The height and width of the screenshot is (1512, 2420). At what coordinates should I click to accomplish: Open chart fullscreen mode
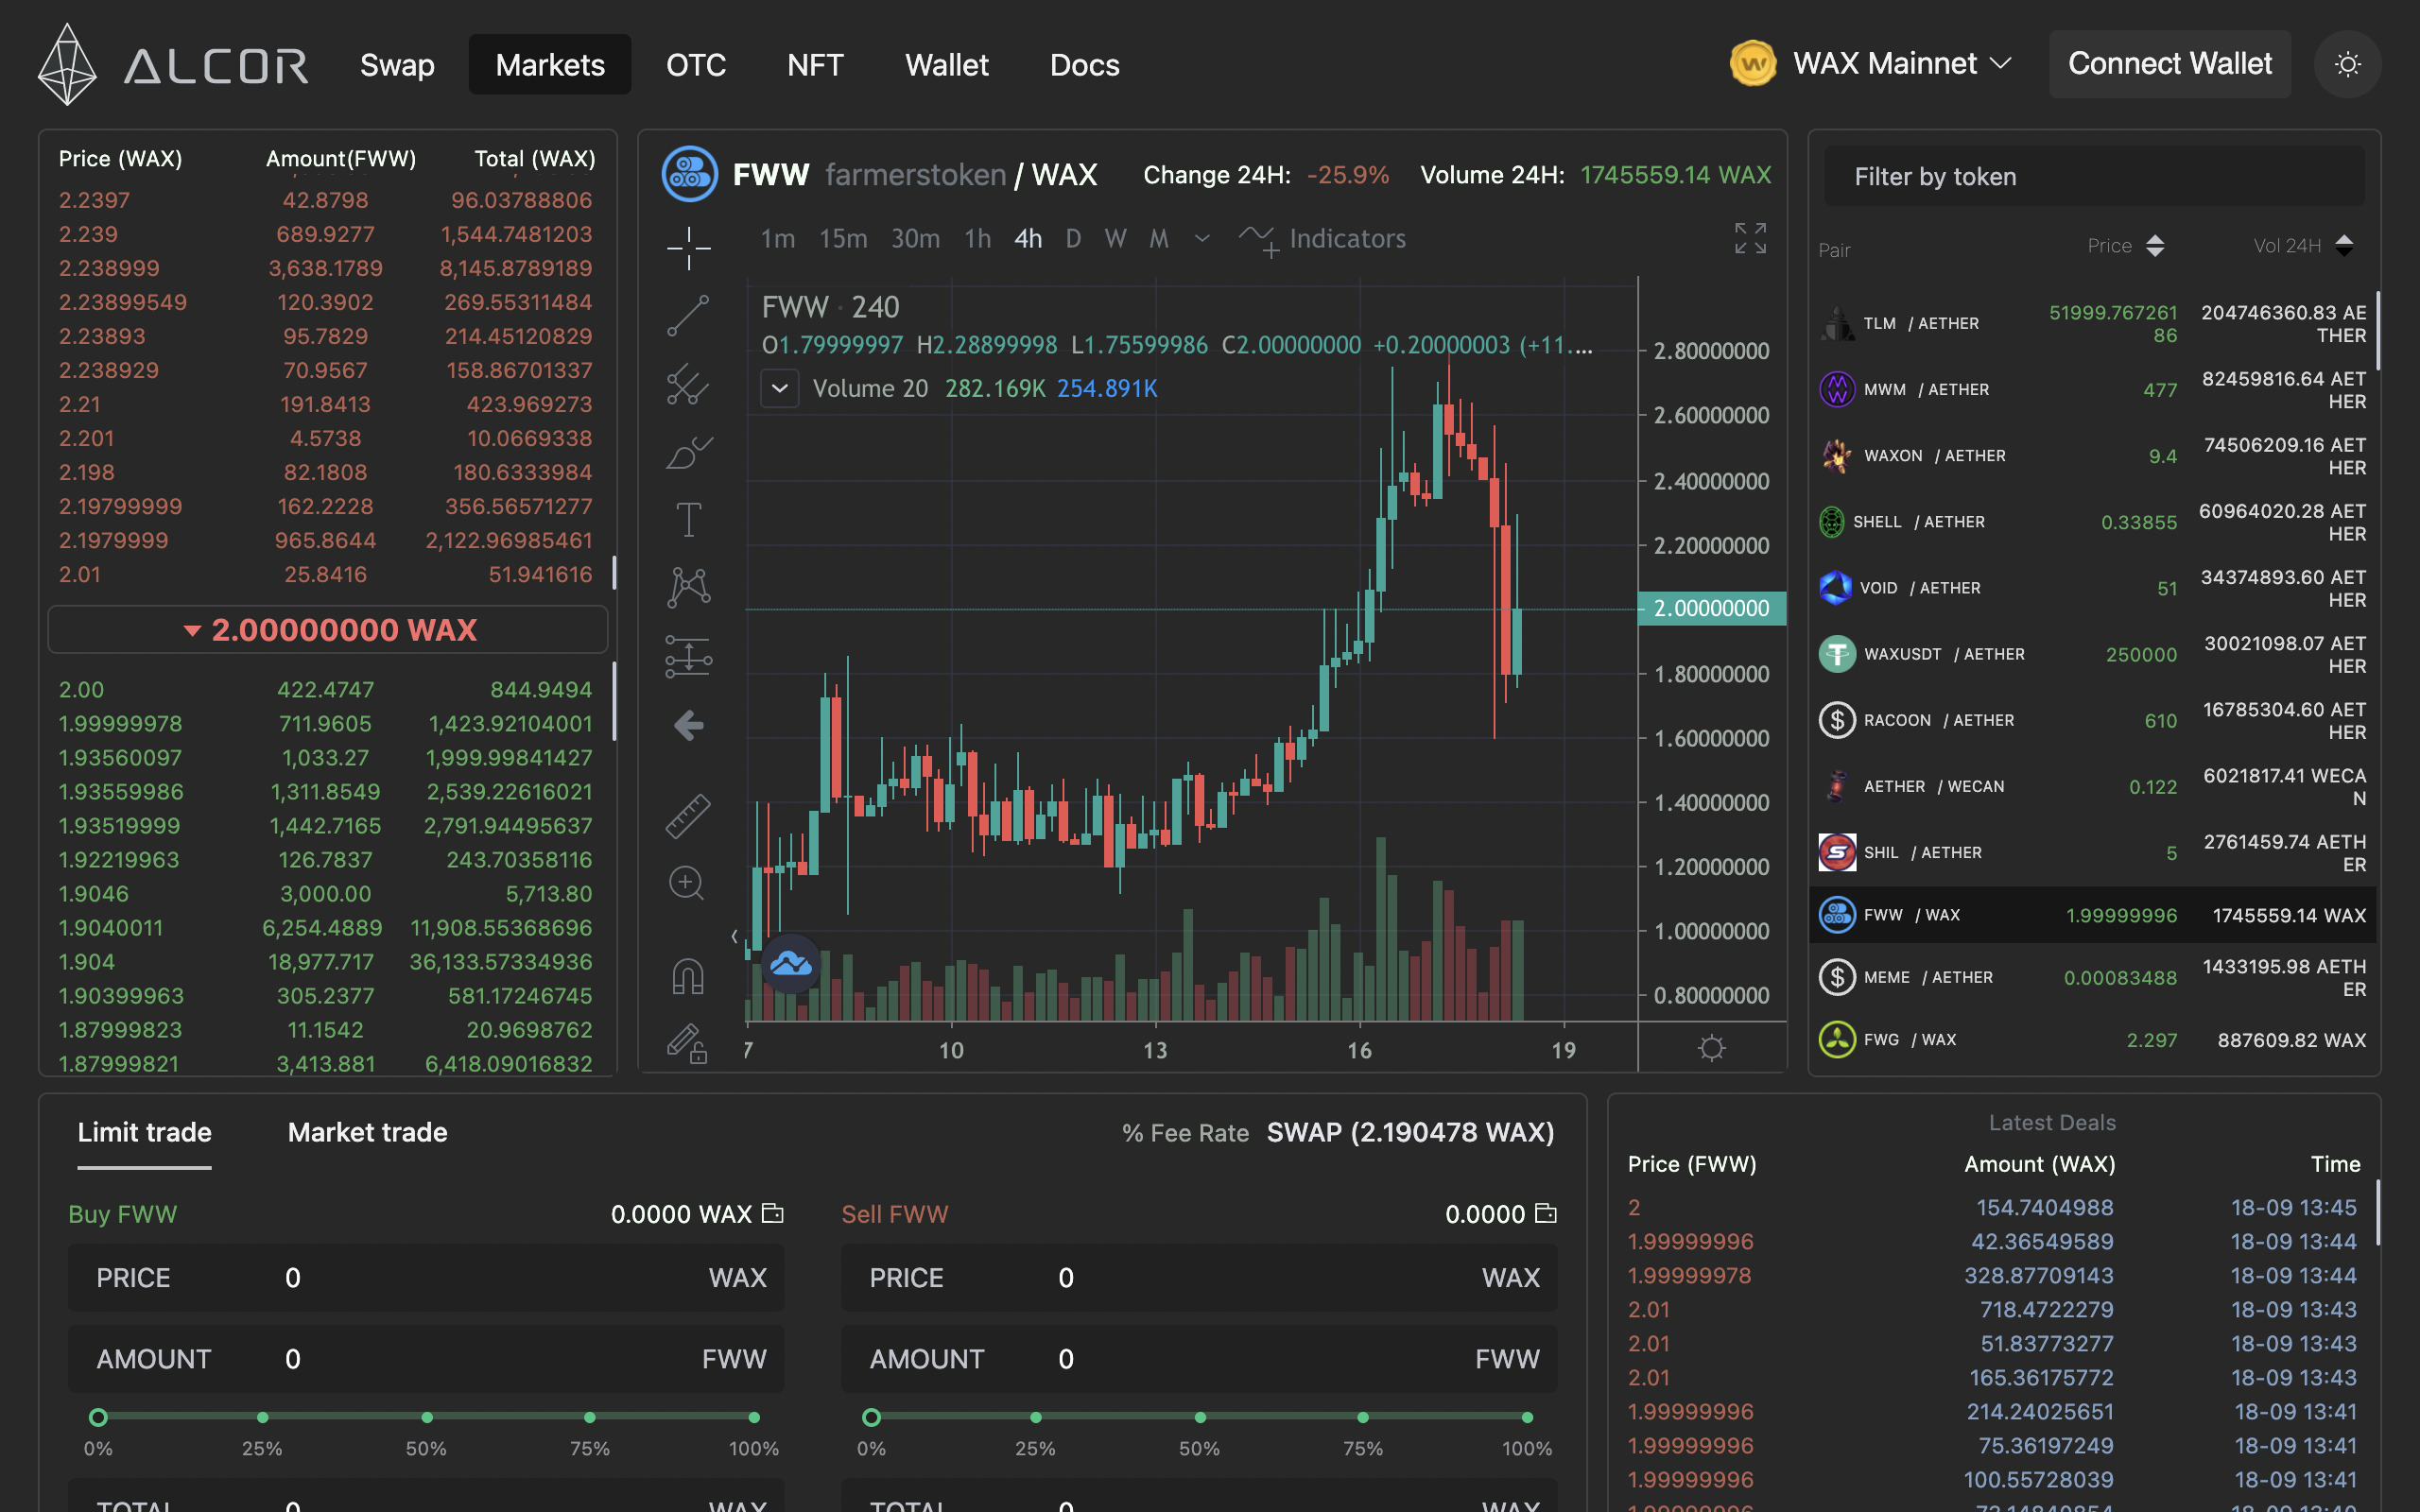[1750, 238]
